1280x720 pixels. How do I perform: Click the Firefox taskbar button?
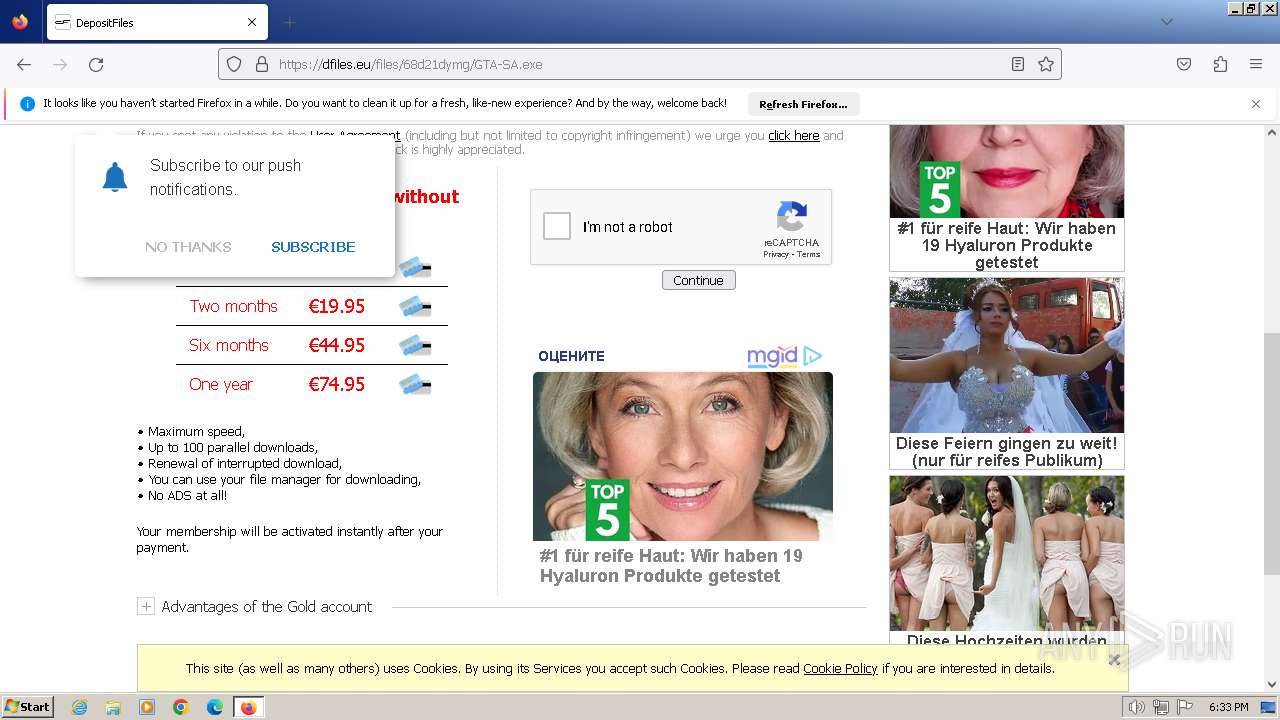[248, 707]
